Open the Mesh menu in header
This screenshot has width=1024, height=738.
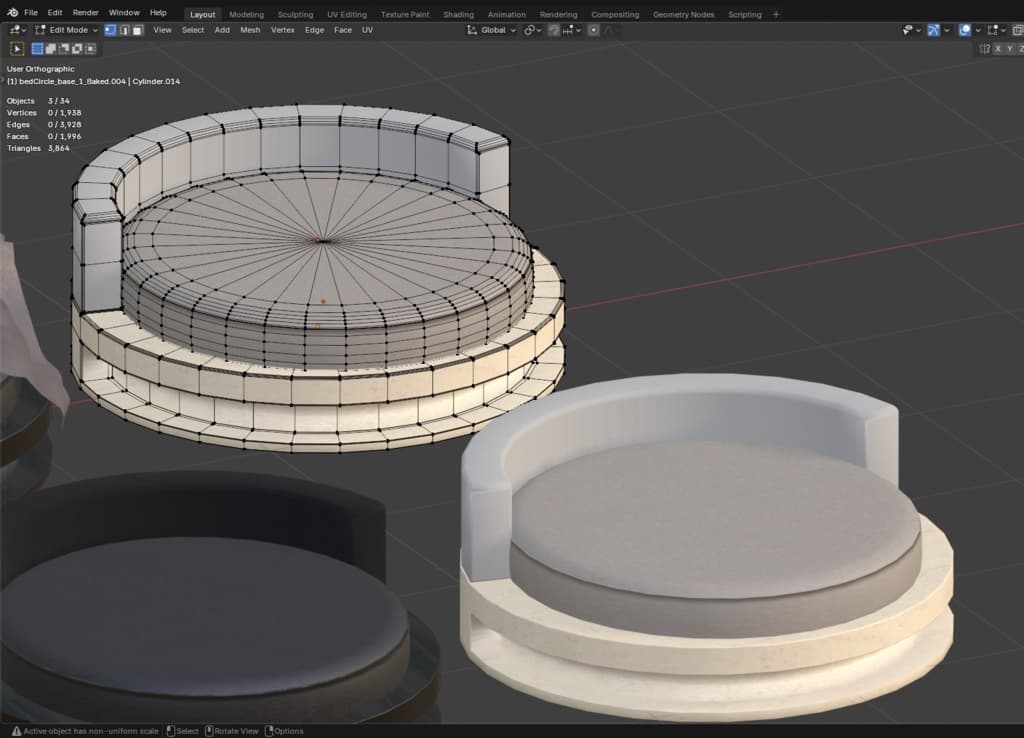tap(250, 30)
